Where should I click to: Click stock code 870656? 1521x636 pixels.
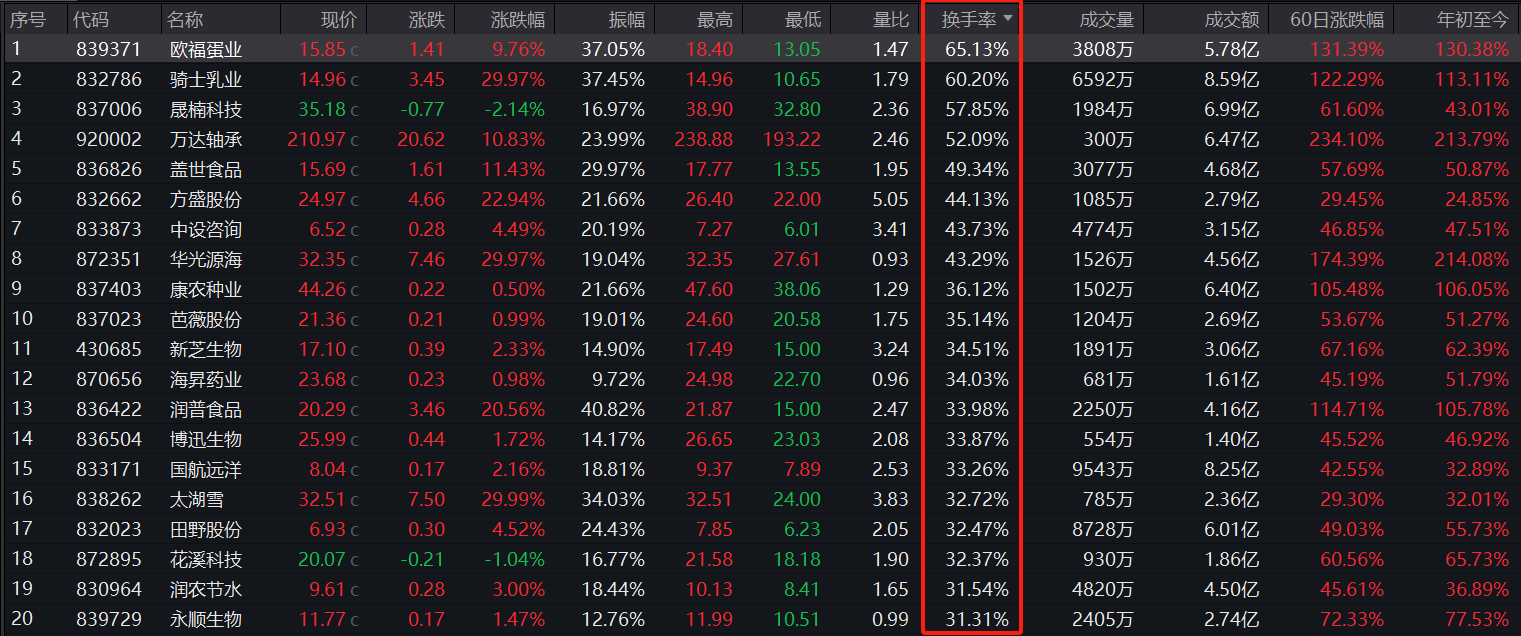109,379
